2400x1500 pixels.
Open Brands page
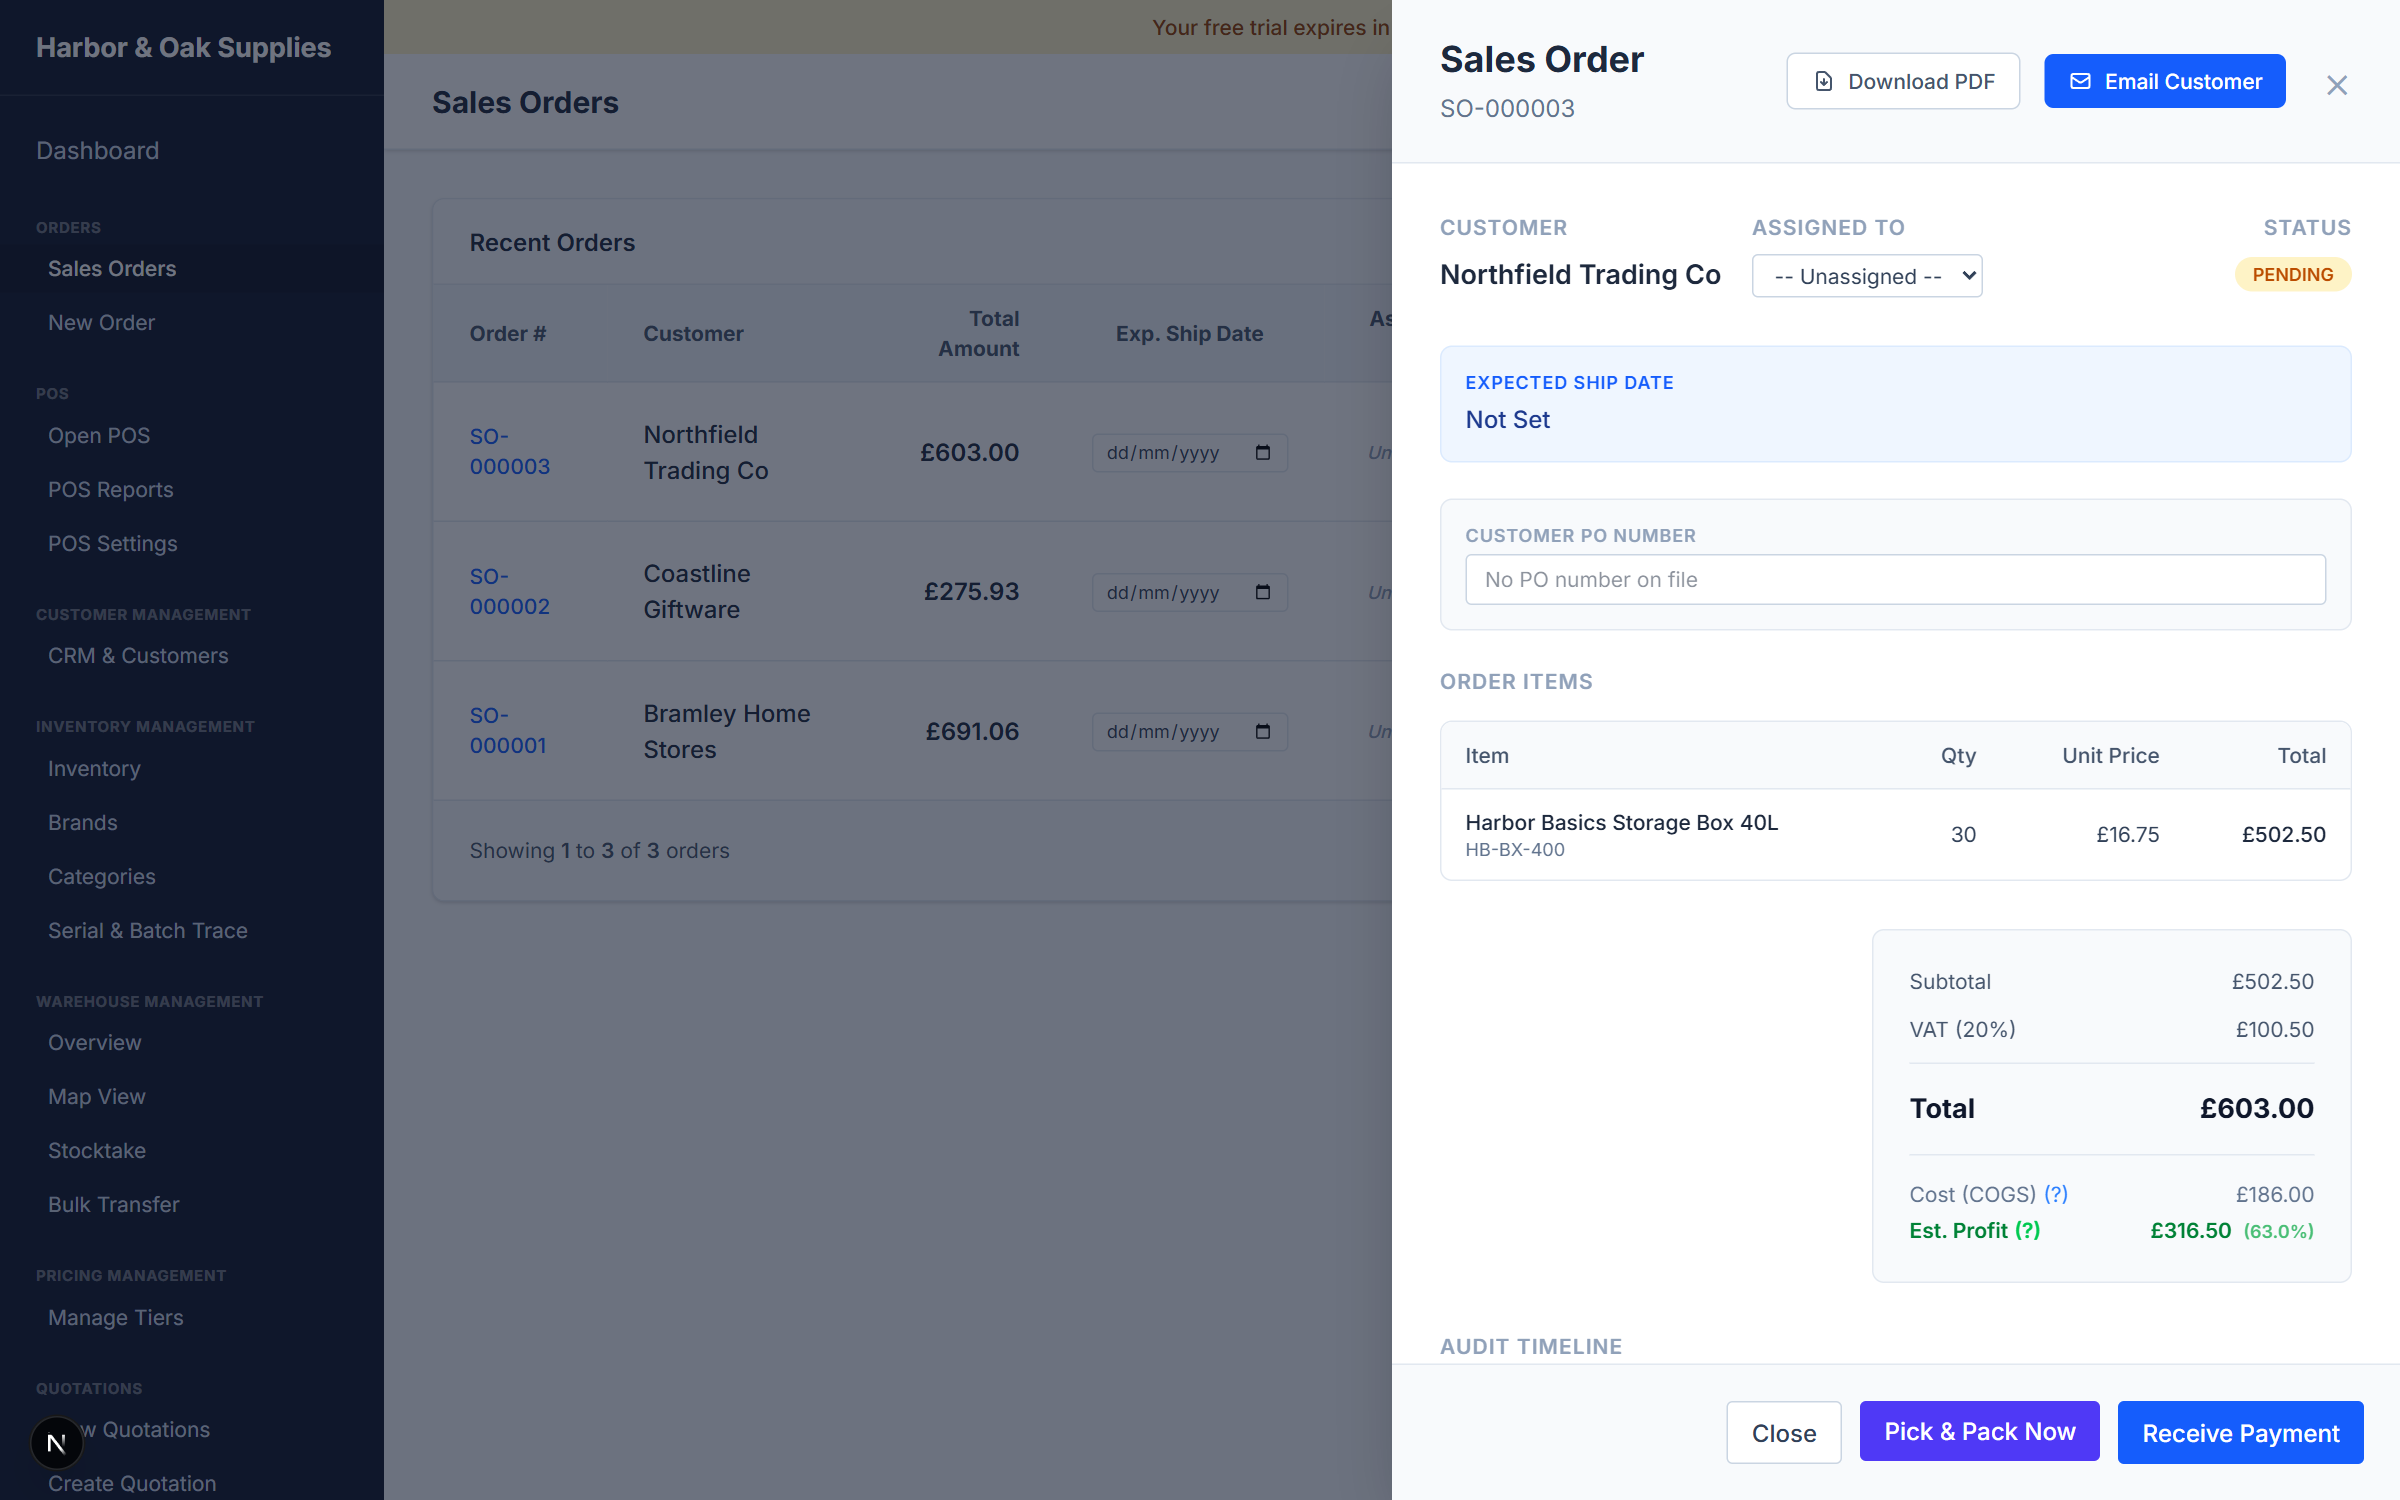tap(83, 822)
